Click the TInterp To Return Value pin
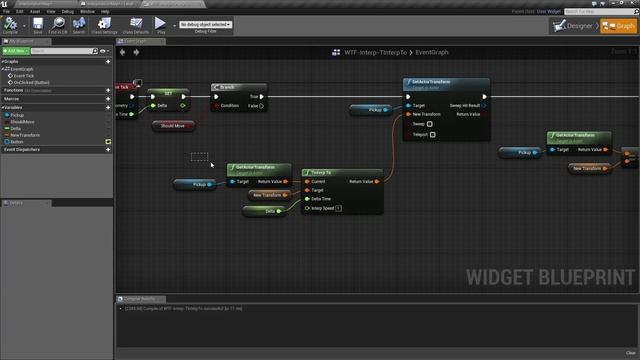The image size is (640, 360). pos(377,181)
